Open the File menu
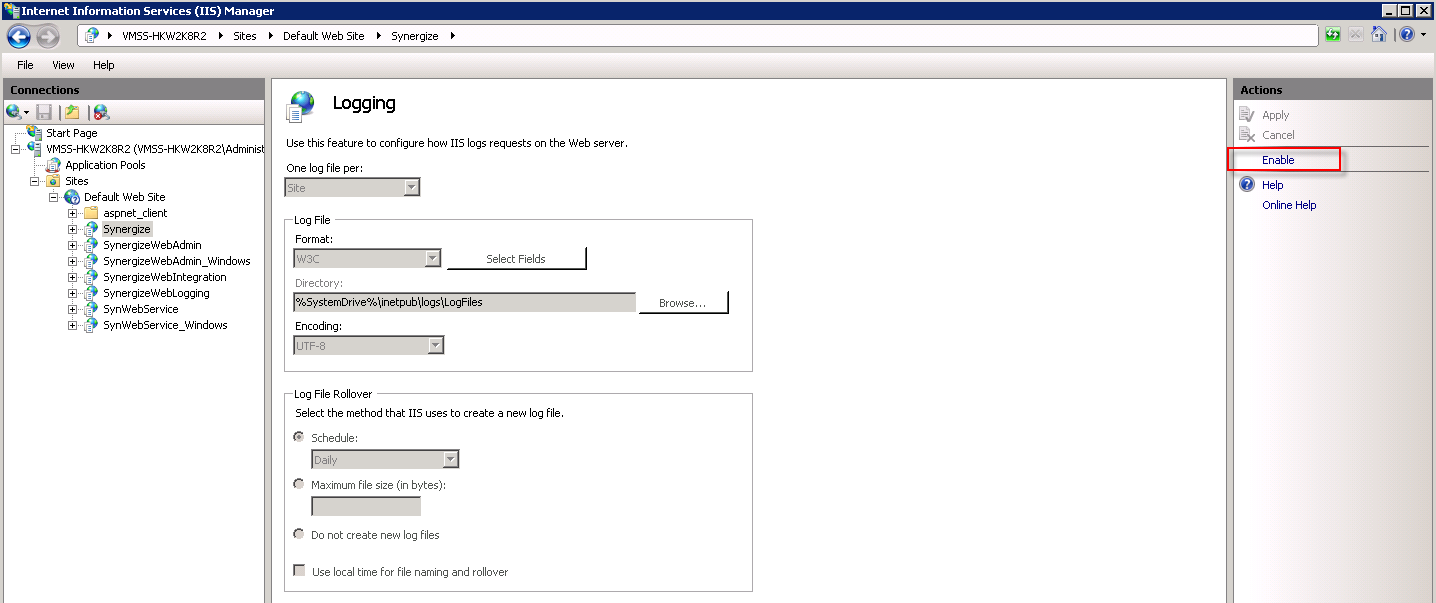The height and width of the screenshot is (603, 1436). (25, 65)
